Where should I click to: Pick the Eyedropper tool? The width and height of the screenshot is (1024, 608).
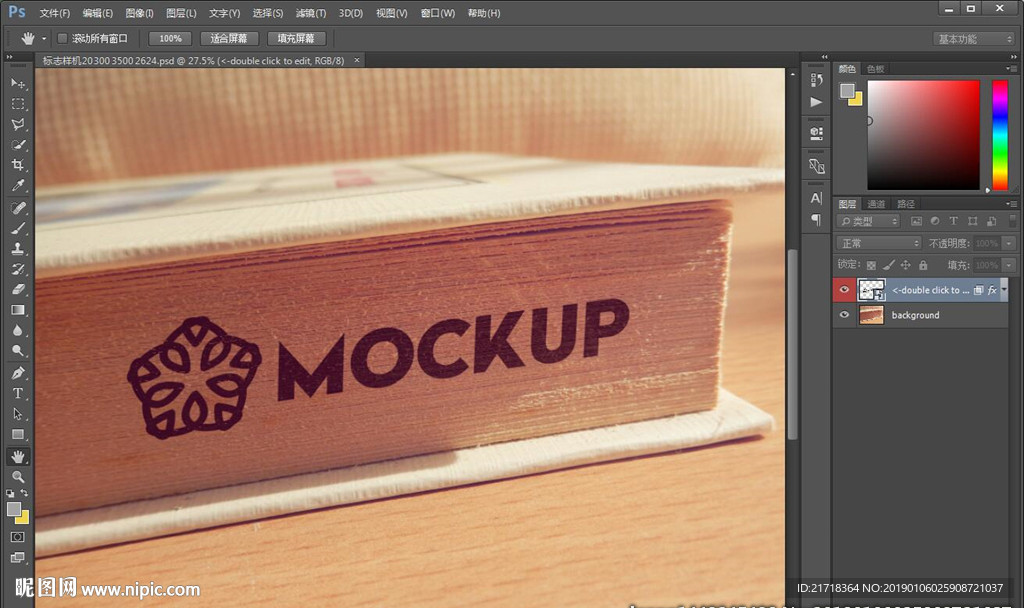coord(18,186)
